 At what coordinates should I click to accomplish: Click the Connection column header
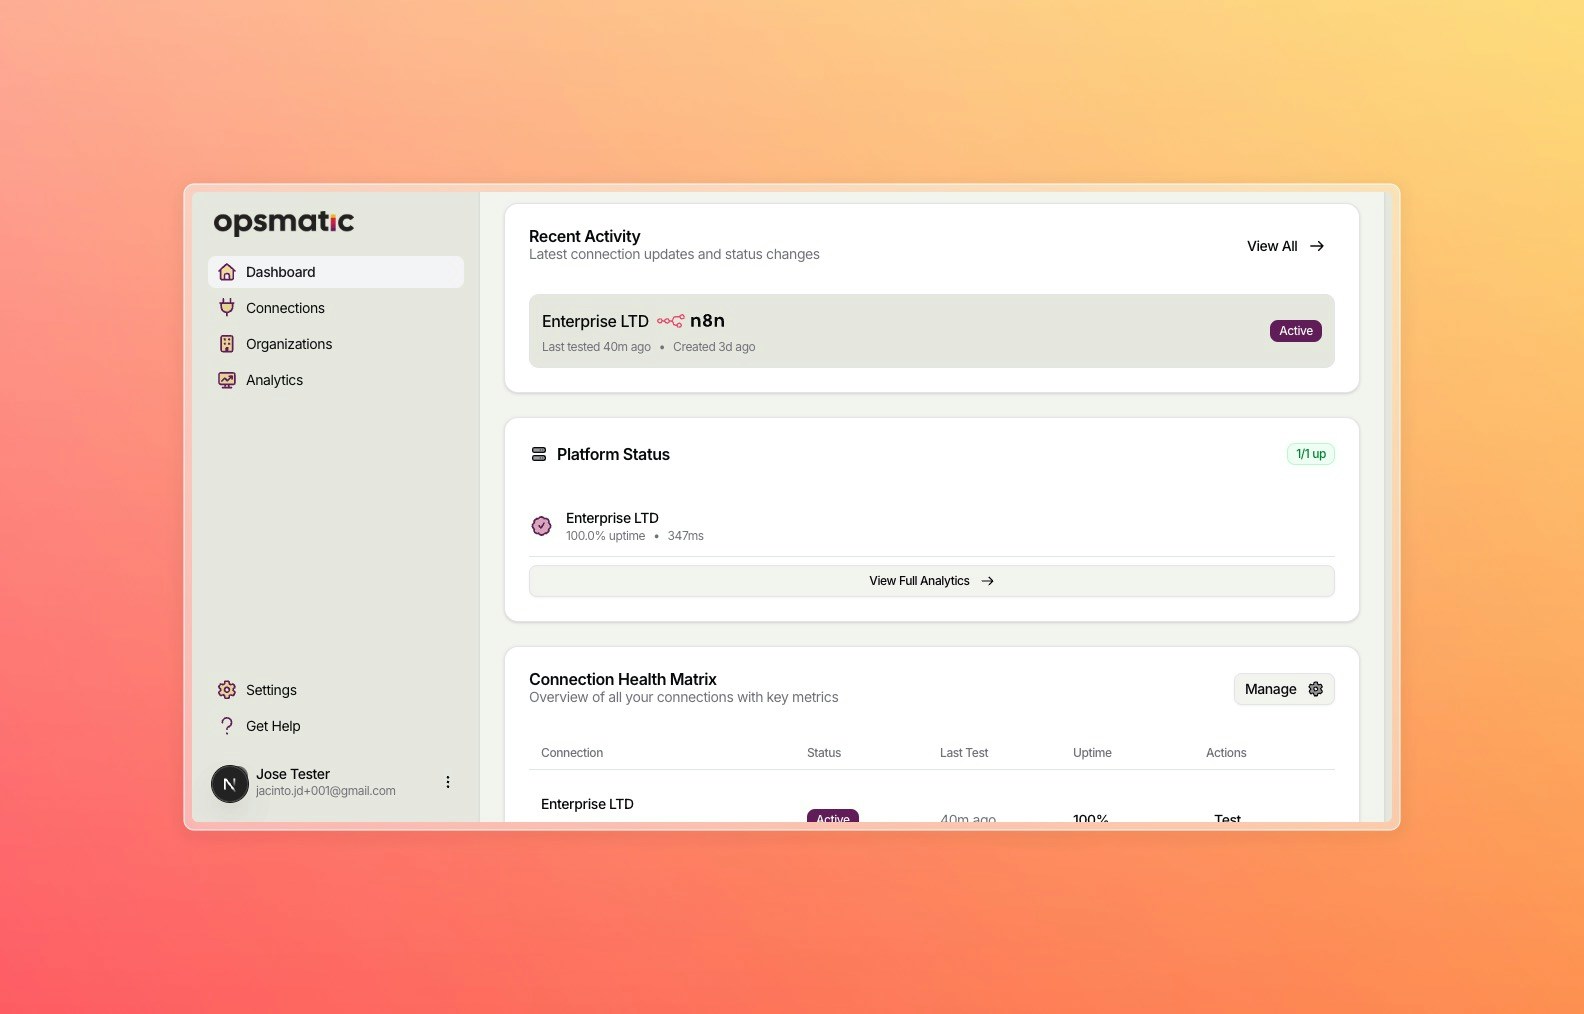coord(572,753)
